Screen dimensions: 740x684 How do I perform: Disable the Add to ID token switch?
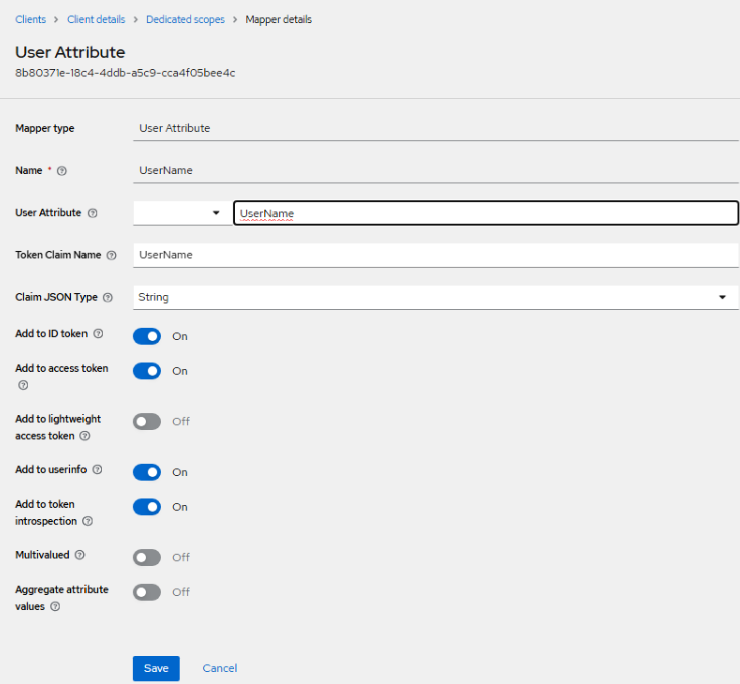point(147,336)
